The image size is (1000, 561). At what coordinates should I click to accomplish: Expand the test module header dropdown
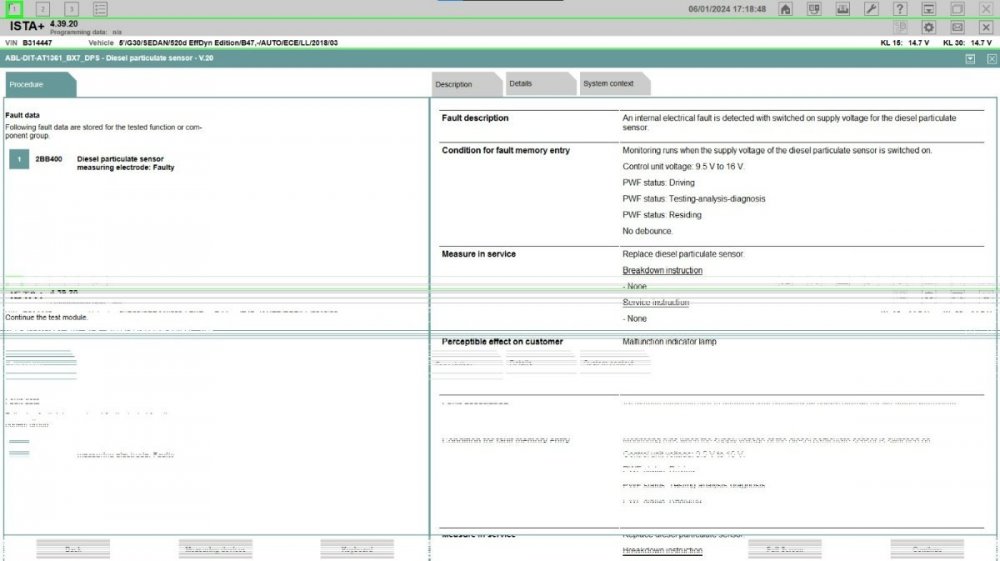(x=970, y=59)
